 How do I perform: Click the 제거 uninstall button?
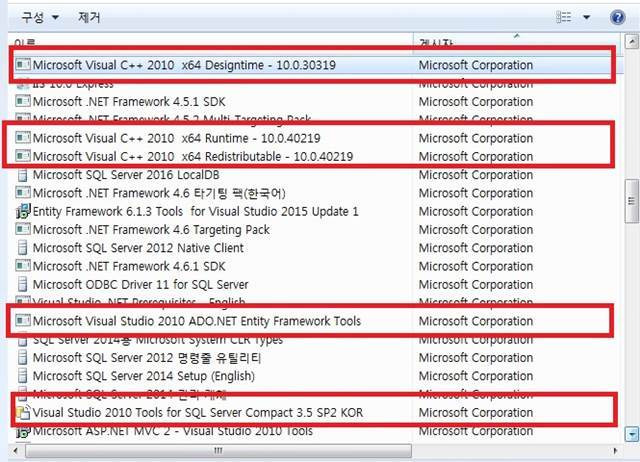pos(89,17)
